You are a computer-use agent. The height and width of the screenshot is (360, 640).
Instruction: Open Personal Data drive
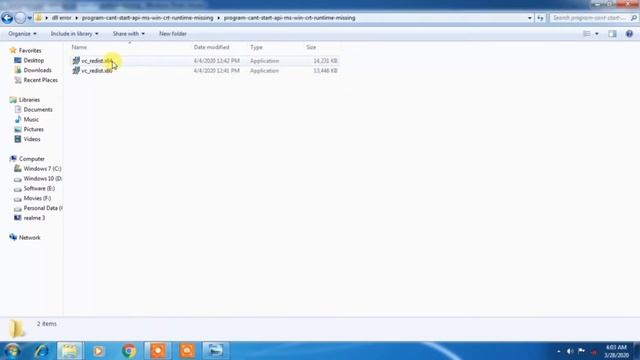click(x=42, y=208)
